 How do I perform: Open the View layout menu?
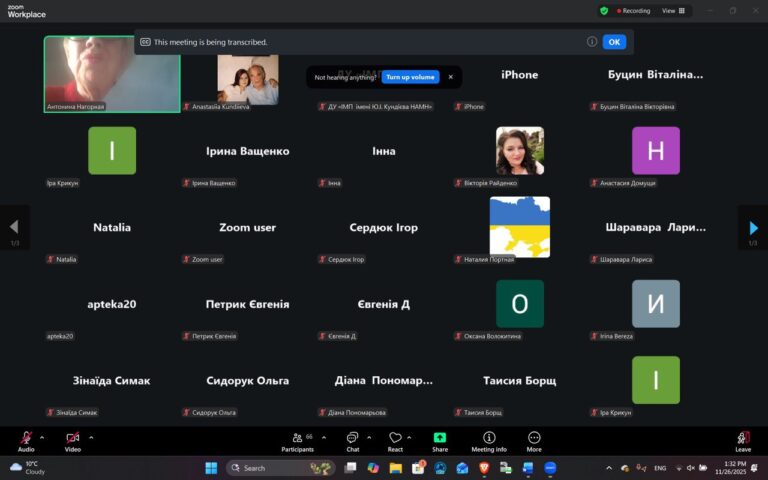pyautogui.click(x=673, y=11)
